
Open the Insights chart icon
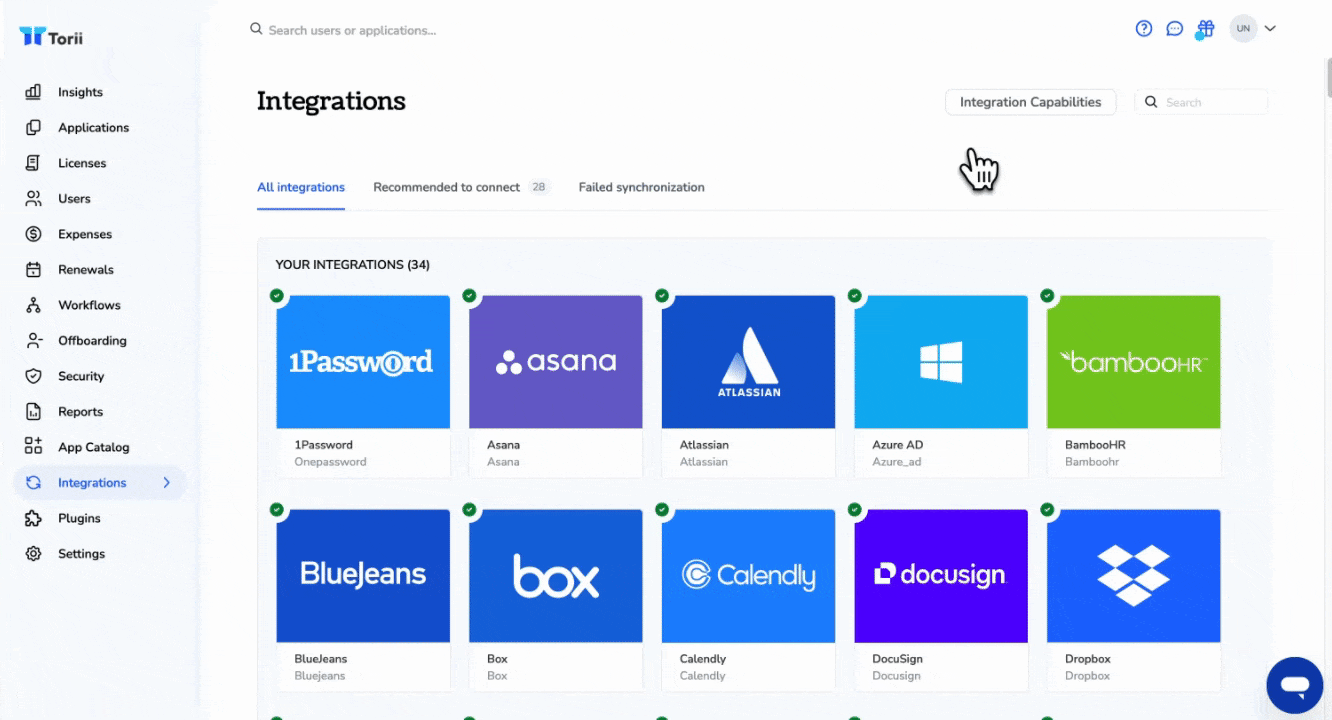click(x=33, y=92)
